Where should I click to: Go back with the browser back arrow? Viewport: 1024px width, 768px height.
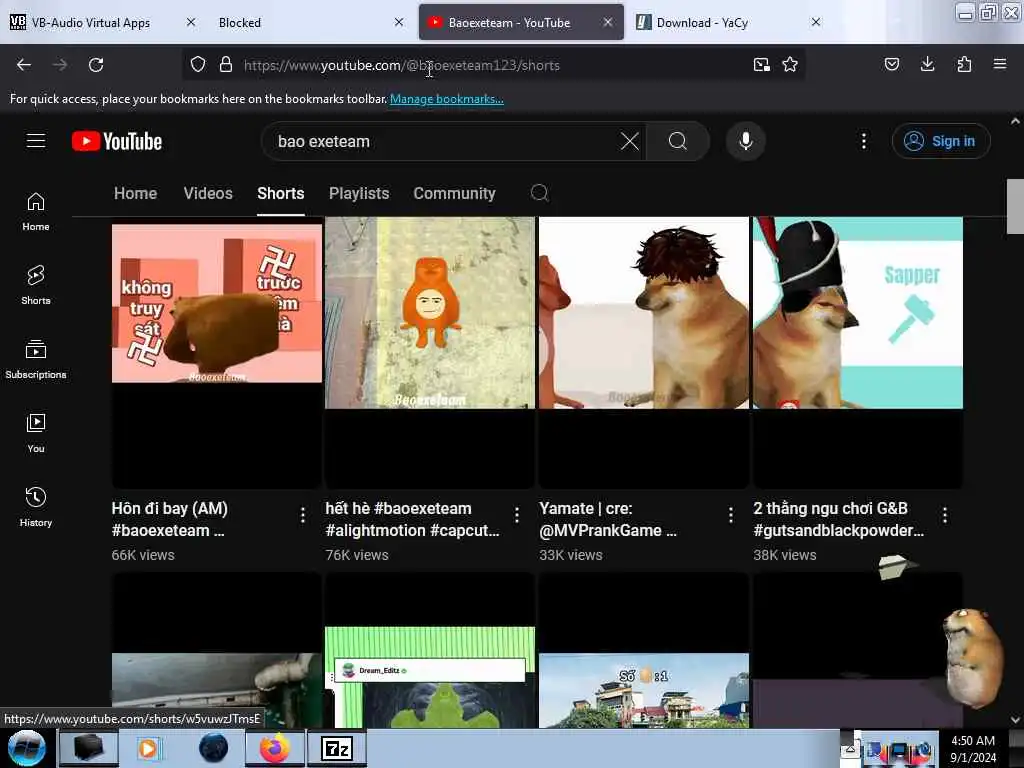[24, 65]
